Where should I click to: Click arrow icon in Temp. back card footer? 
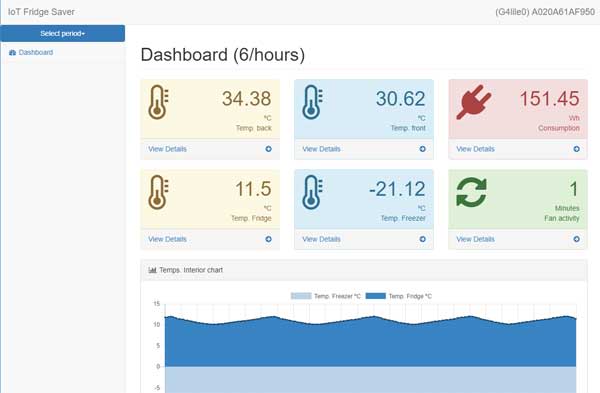pyautogui.click(x=269, y=149)
